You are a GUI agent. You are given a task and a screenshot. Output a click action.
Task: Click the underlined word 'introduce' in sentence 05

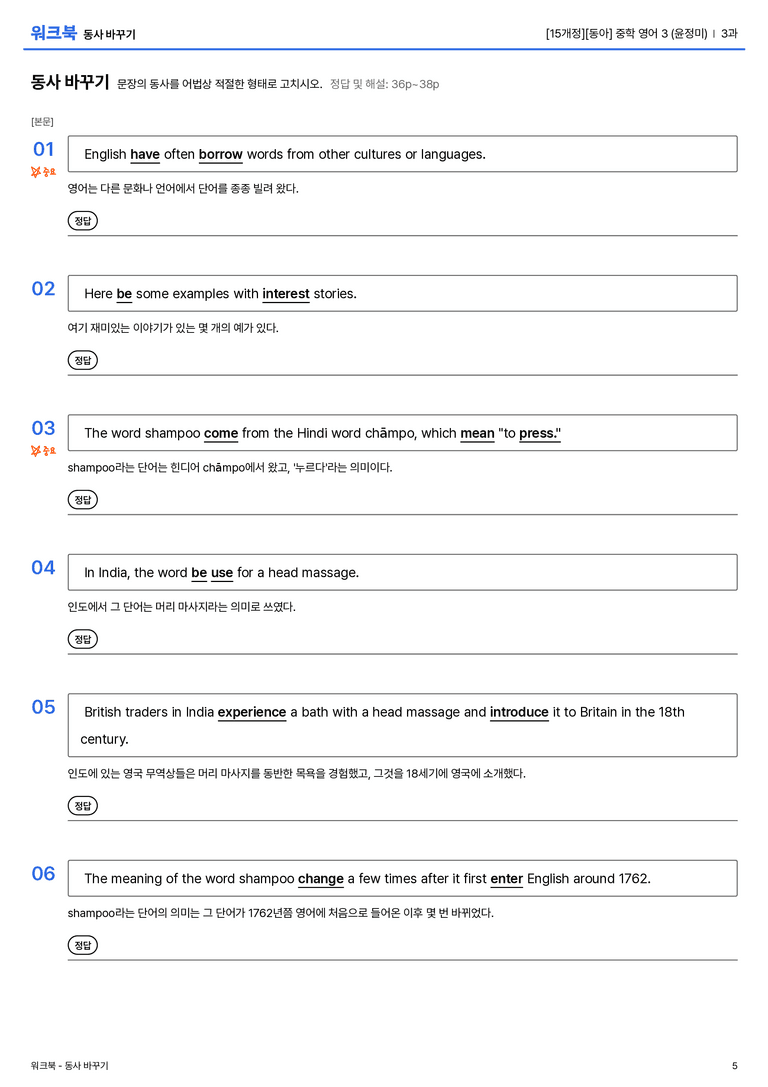pos(519,713)
